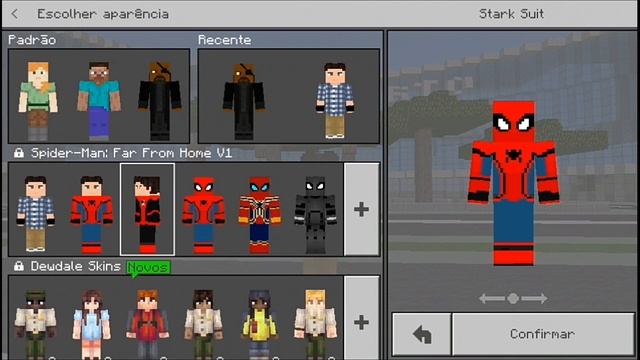Image resolution: width=640 pixels, height=360 pixels.
Task: Open the Spider-Man: Far From Home V1 pack
Action: tap(131, 153)
